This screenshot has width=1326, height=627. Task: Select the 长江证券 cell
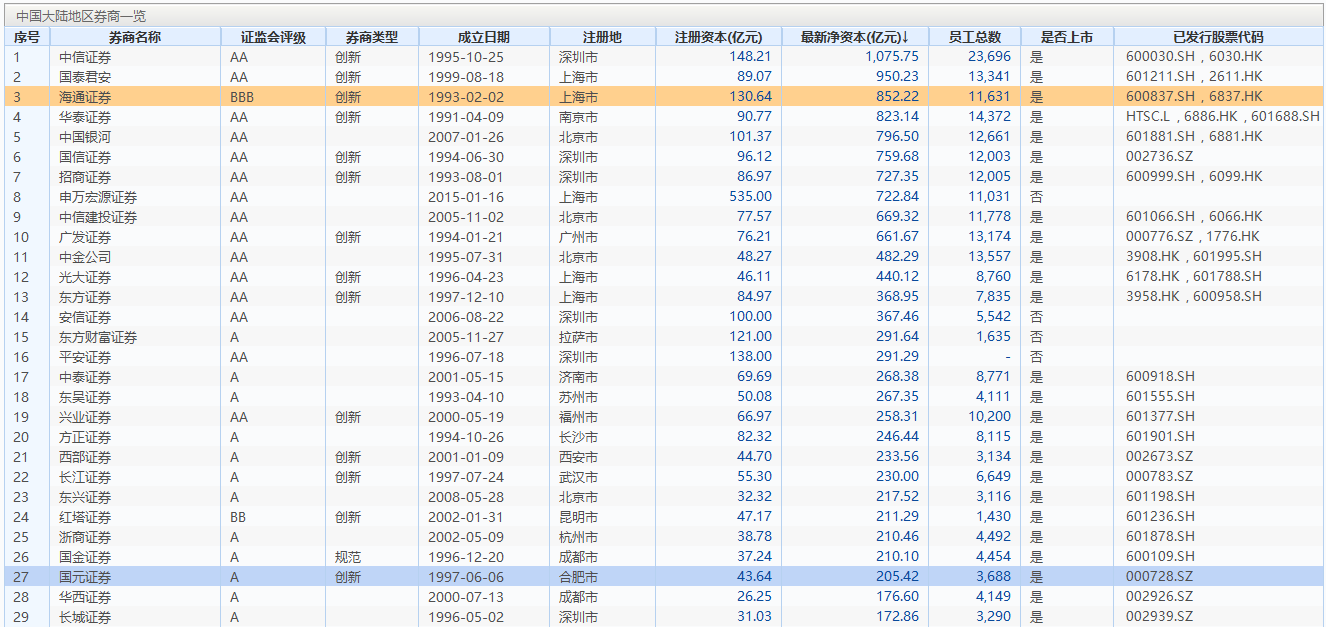[x=85, y=477]
